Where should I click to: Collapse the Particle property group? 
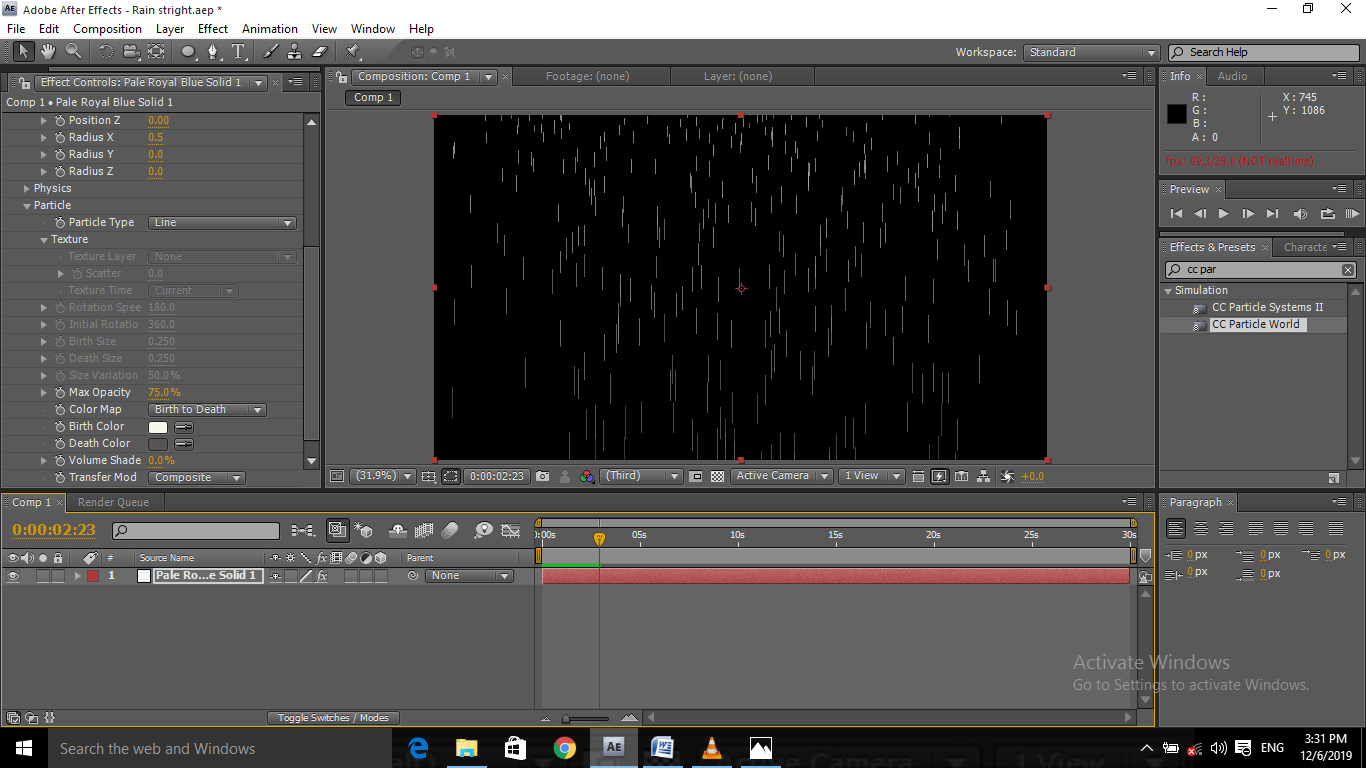[27, 206]
